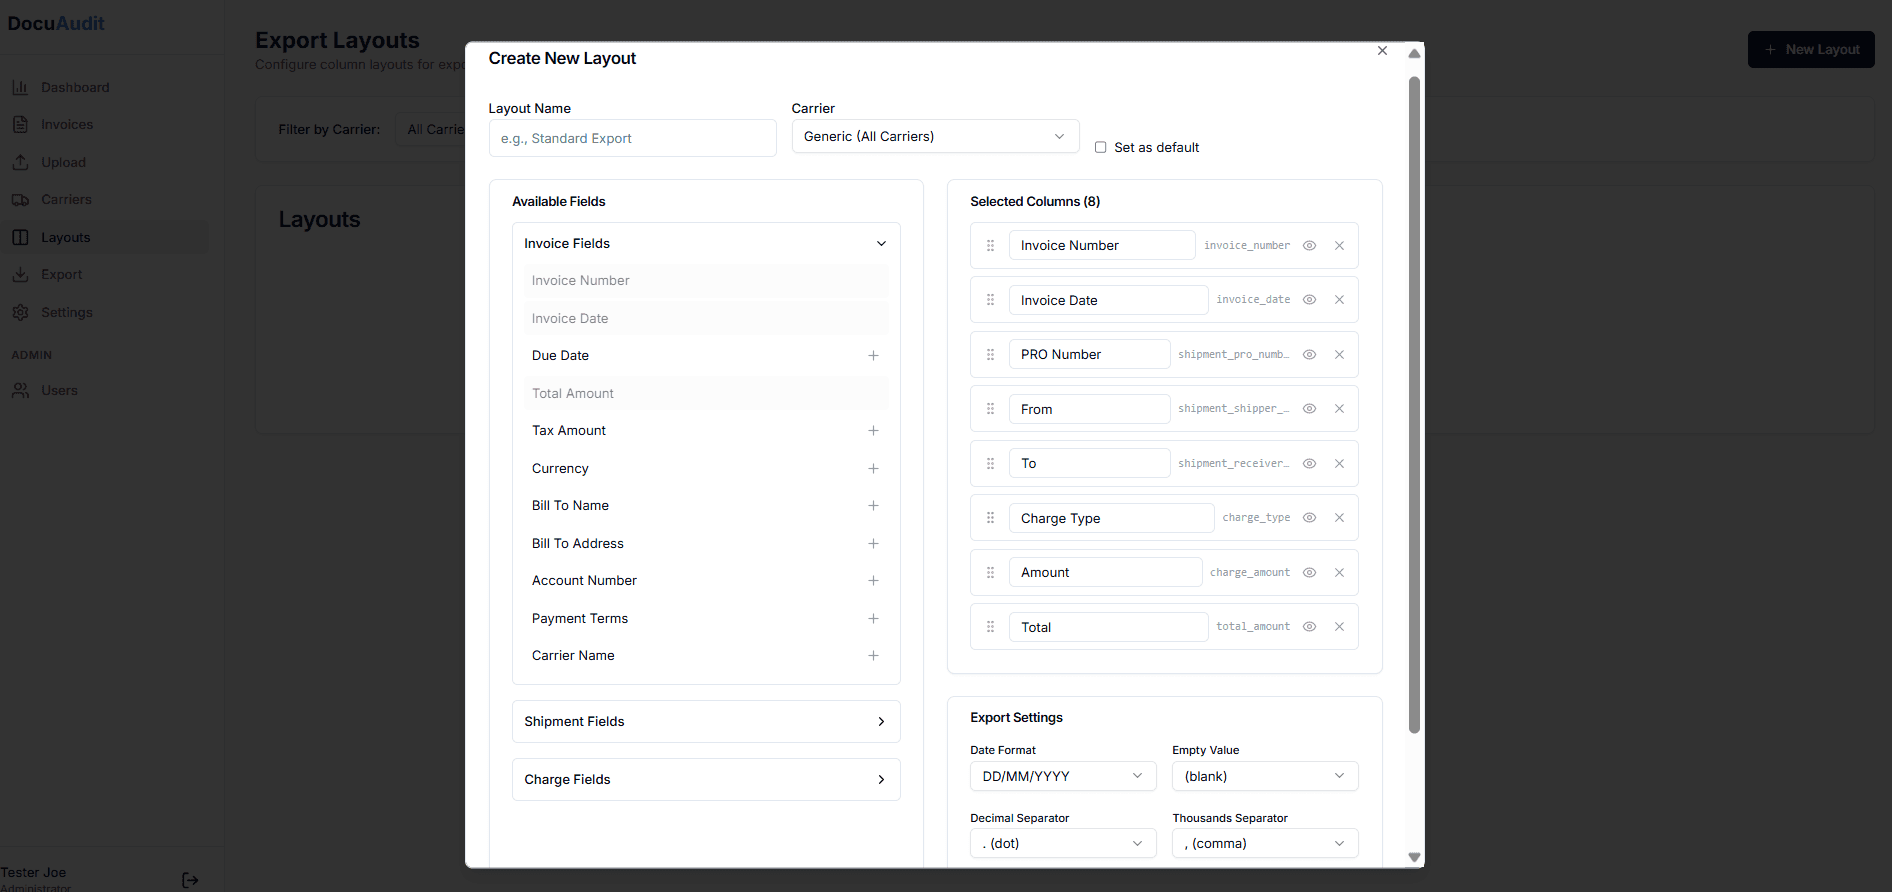Open the Decimal Separator dropdown
The width and height of the screenshot is (1892, 892).
coord(1063,844)
